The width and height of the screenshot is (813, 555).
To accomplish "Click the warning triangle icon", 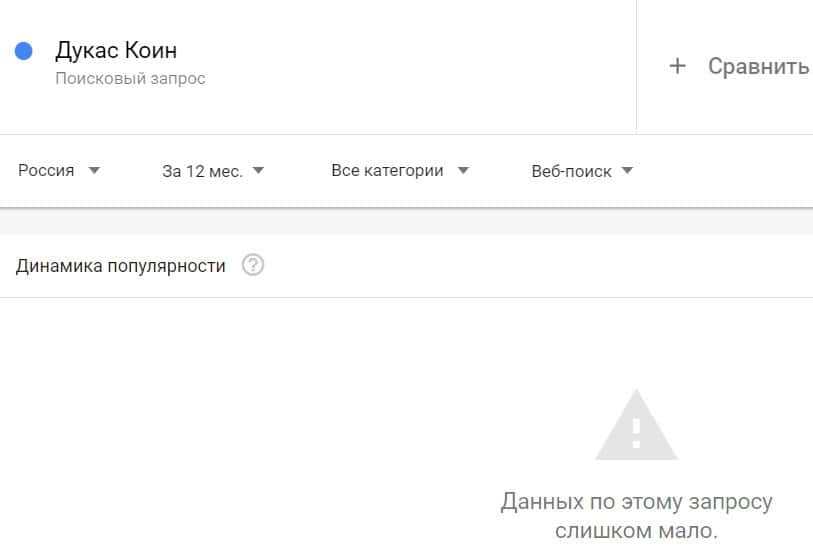I will (x=636, y=425).
